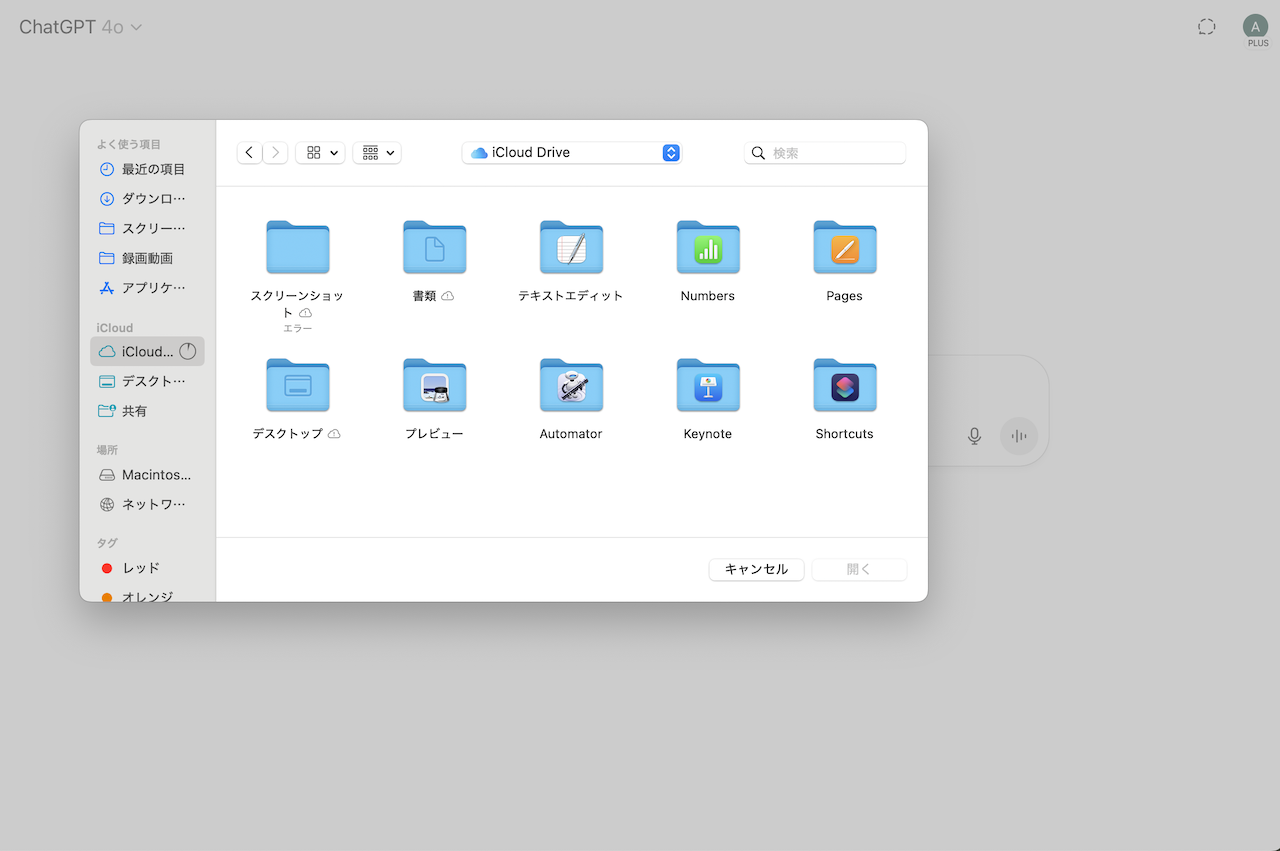Screen dimensions: 1280x851
Task: Open the Pages folder
Action: pos(845,247)
